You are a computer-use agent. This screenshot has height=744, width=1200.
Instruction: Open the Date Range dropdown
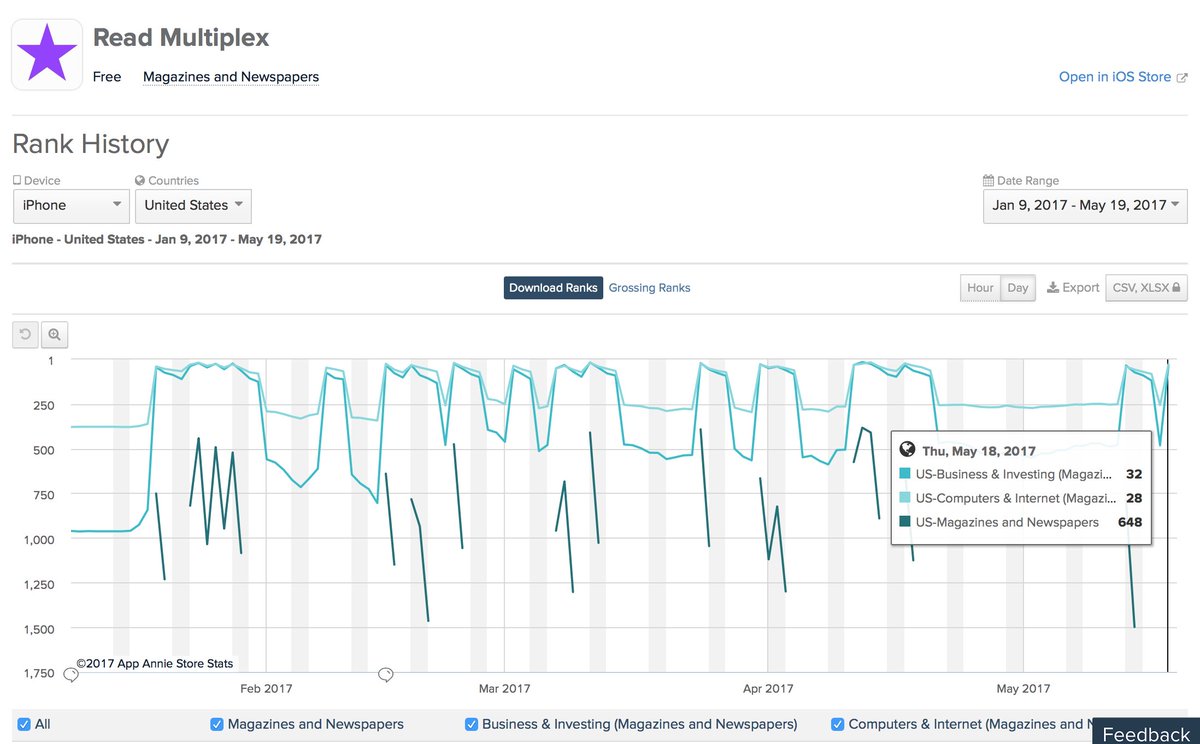pyautogui.click(x=1085, y=205)
